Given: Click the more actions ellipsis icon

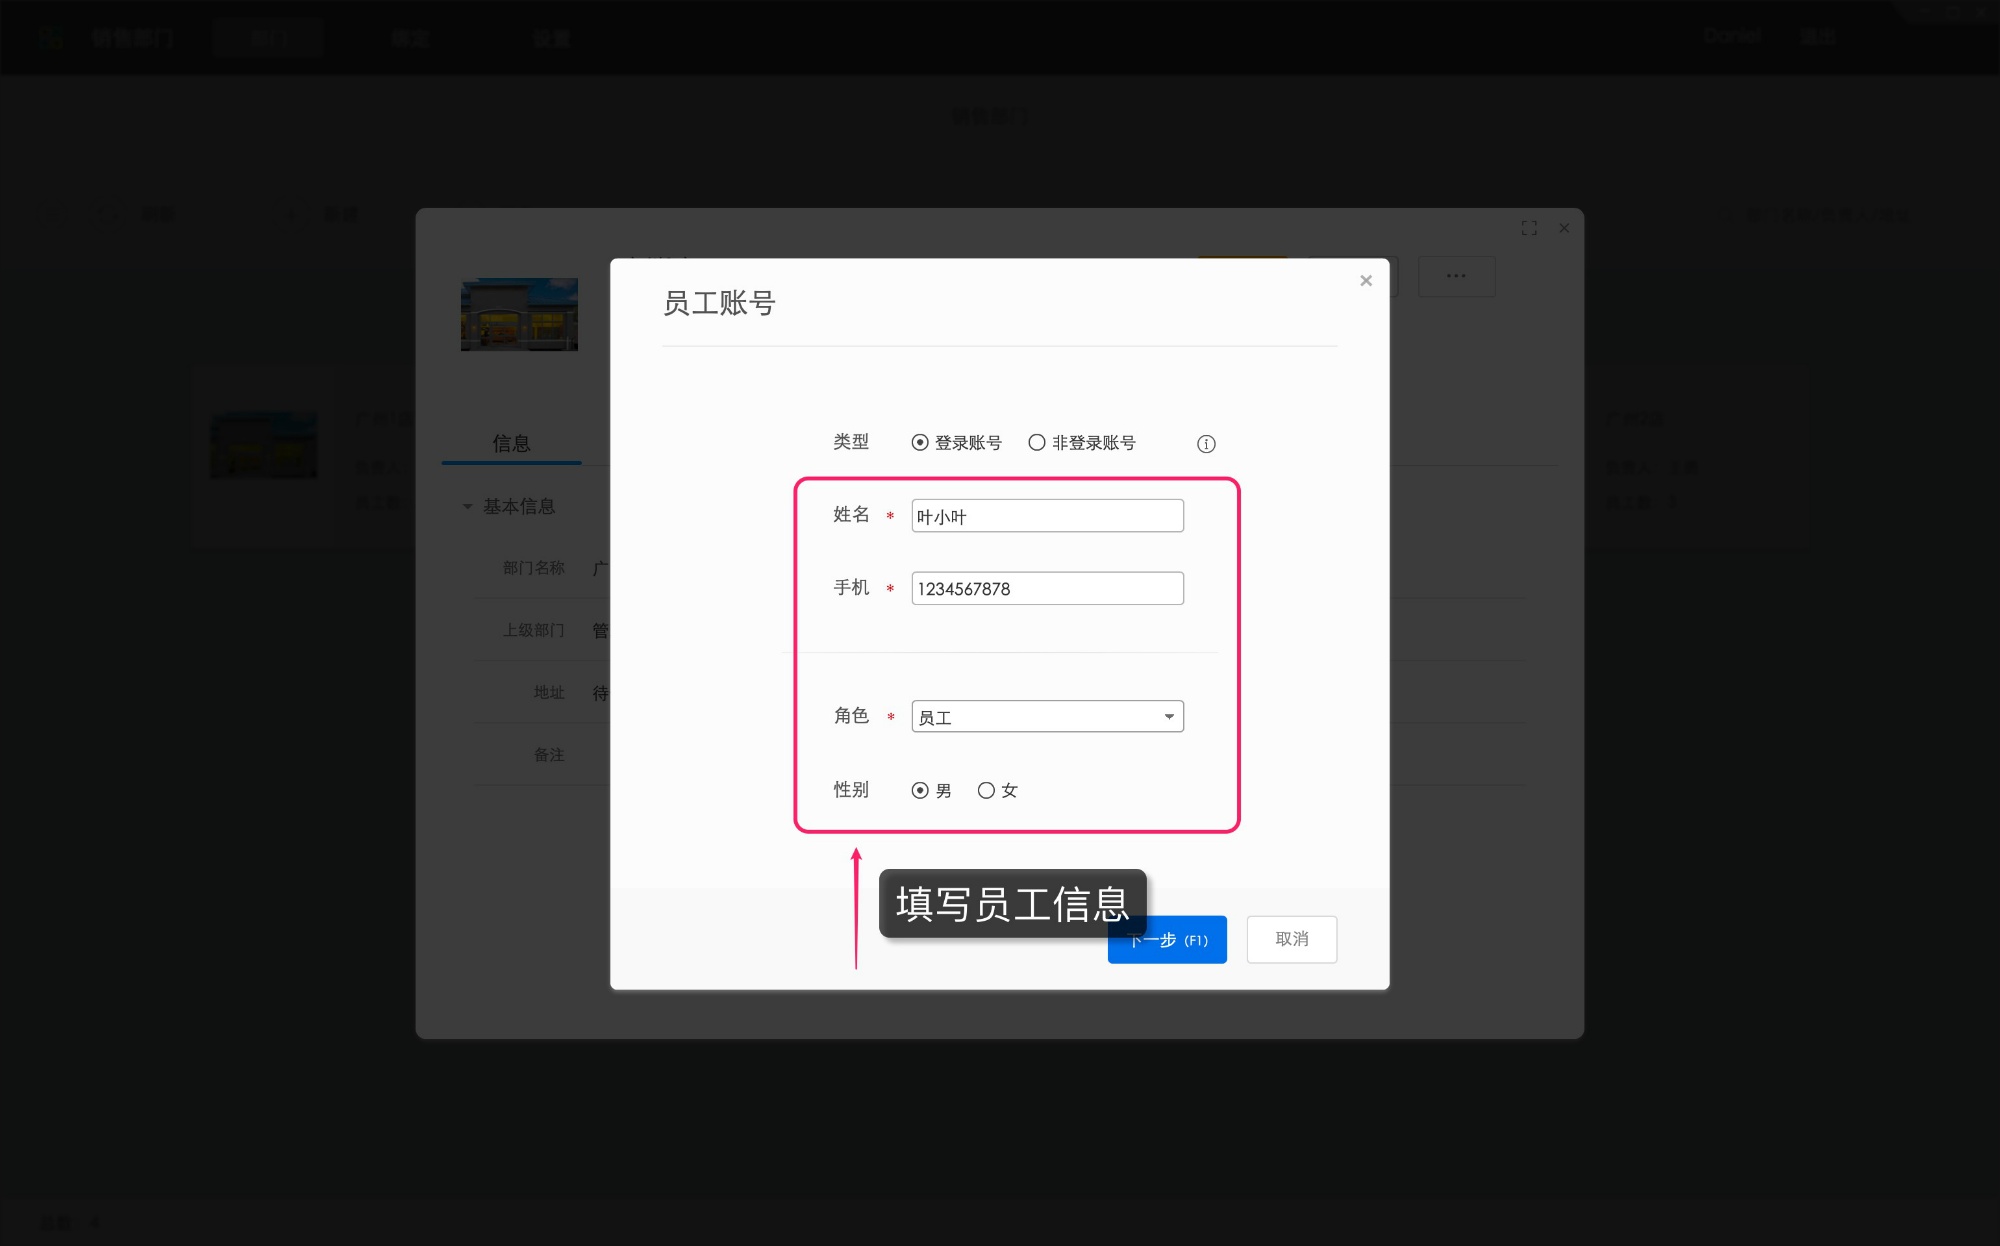Looking at the screenshot, I should click(x=1456, y=276).
